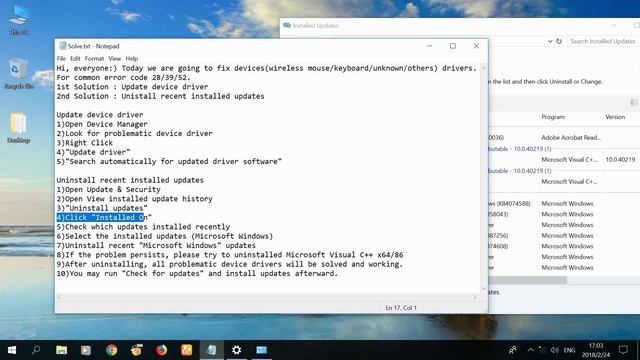Open the taskbar clock showing 17:03
Screen dimensions: 640x360
click(596, 350)
